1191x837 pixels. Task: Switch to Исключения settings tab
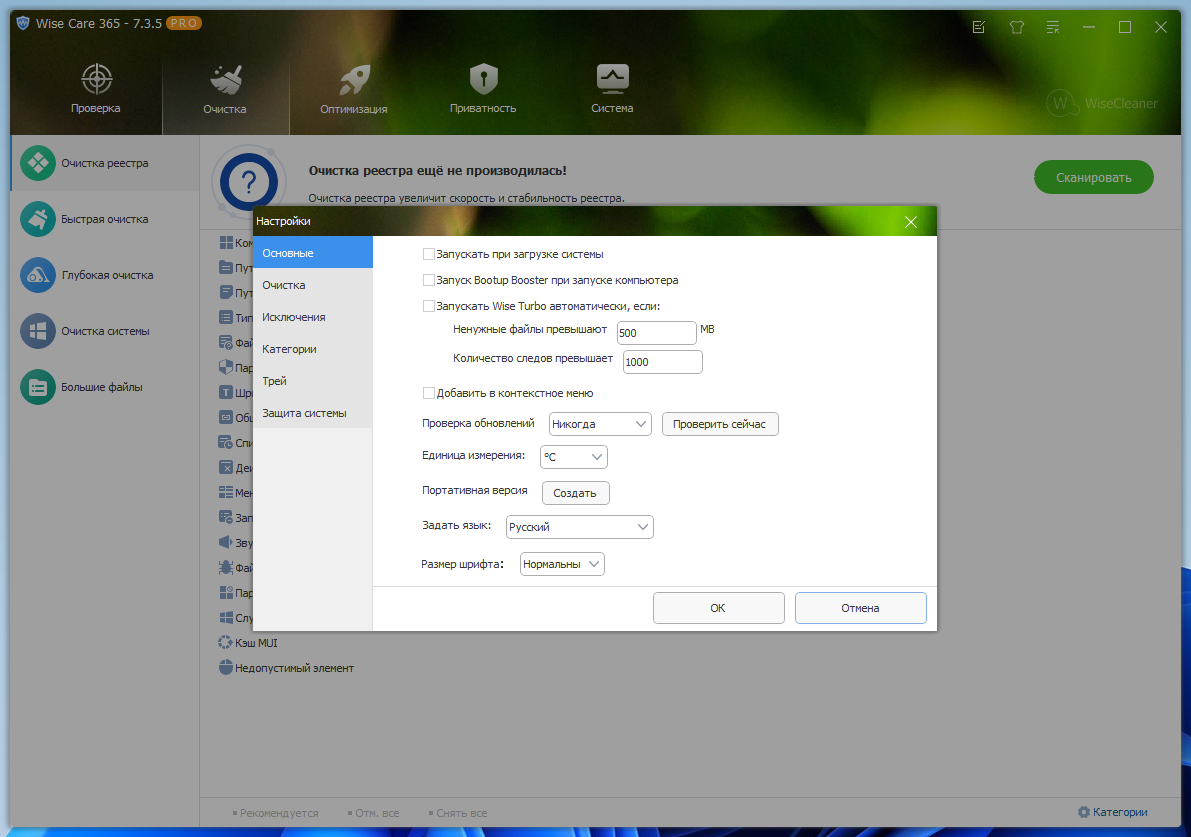(x=313, y=317)
